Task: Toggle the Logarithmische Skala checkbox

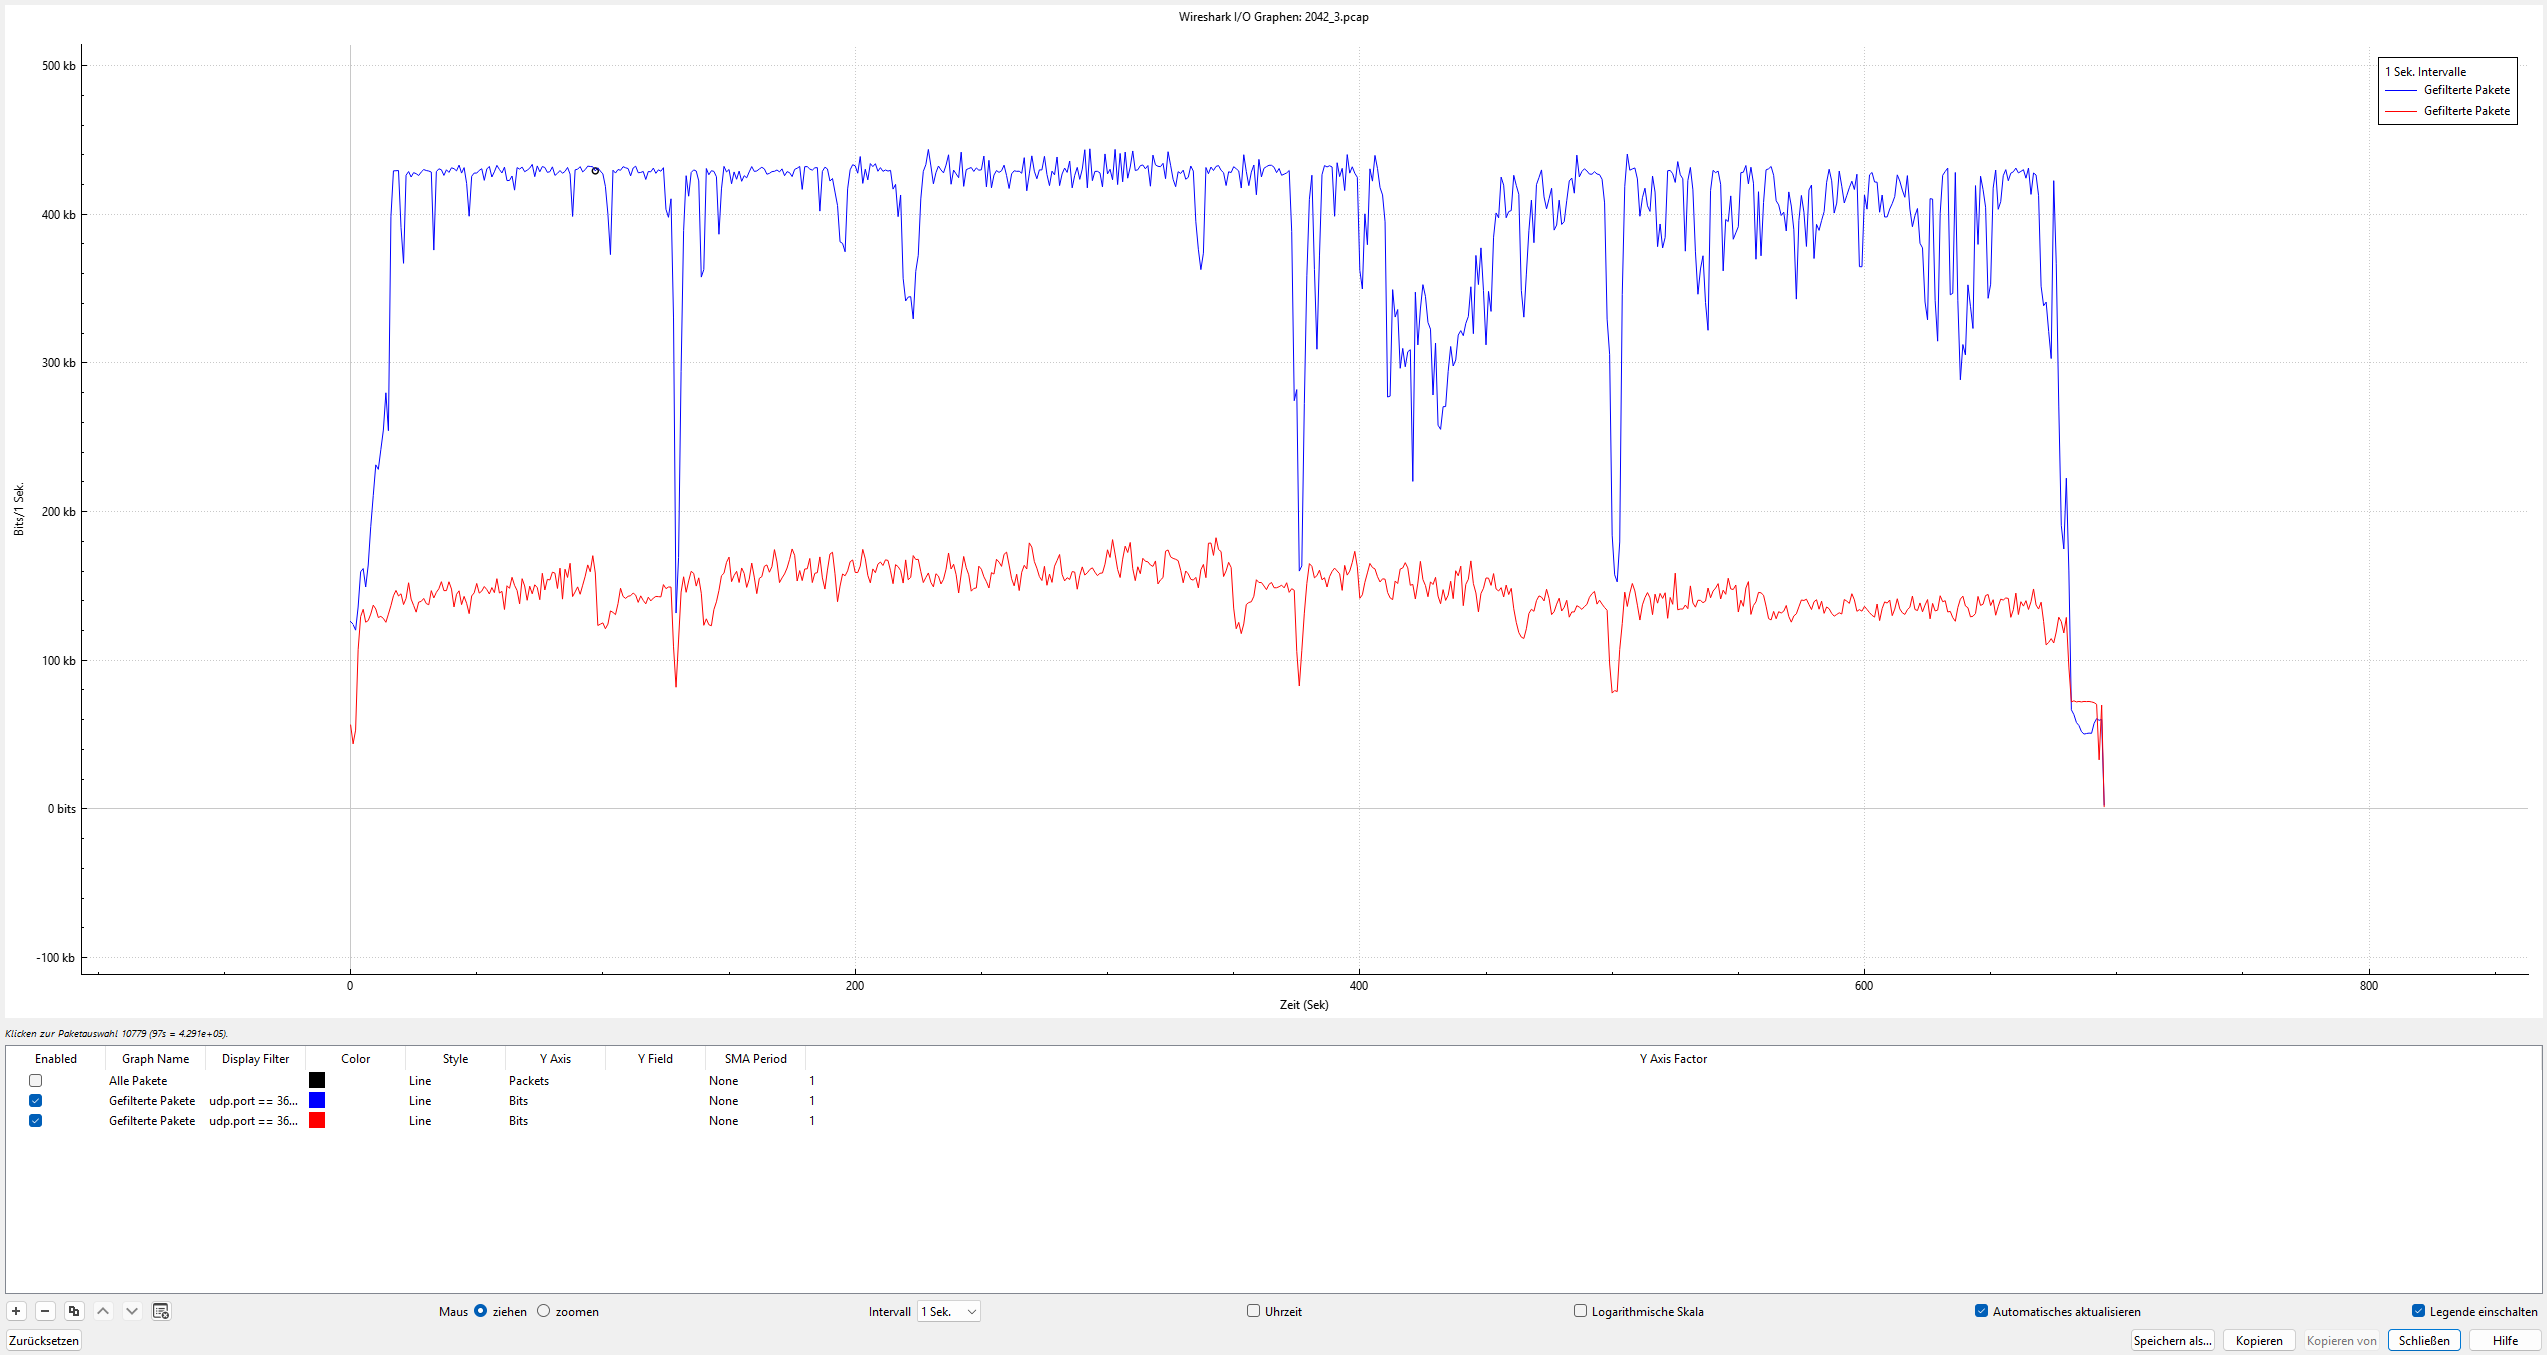Action: point(1580,1311)
